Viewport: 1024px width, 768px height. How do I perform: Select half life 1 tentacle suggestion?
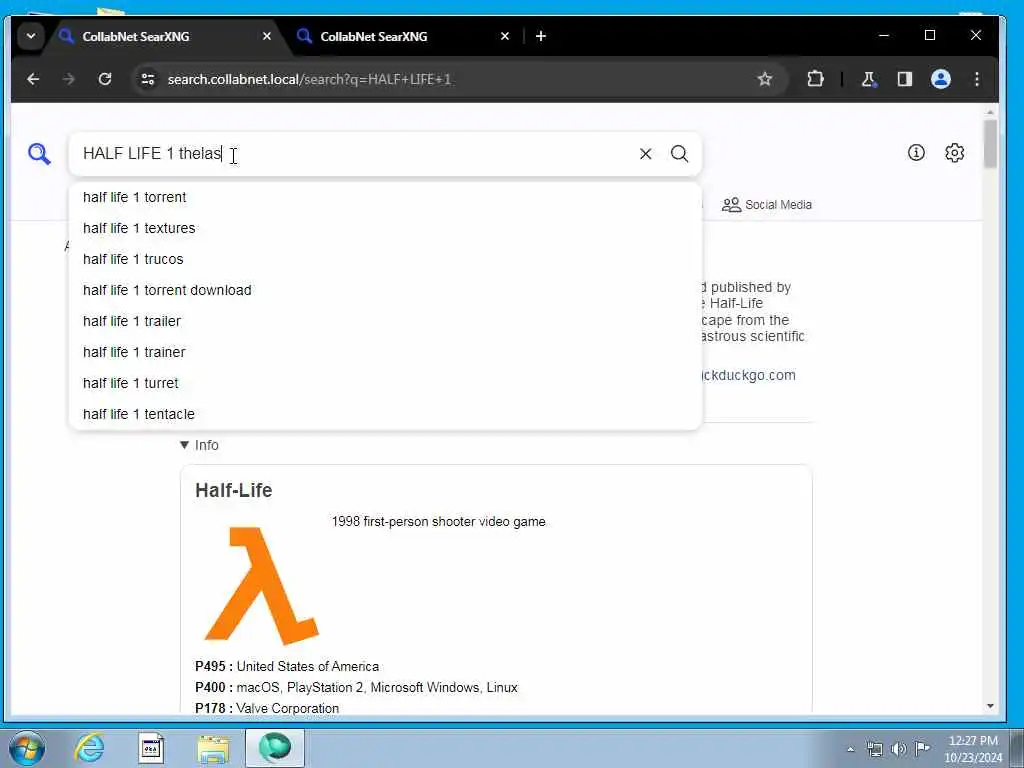[385, 414]
